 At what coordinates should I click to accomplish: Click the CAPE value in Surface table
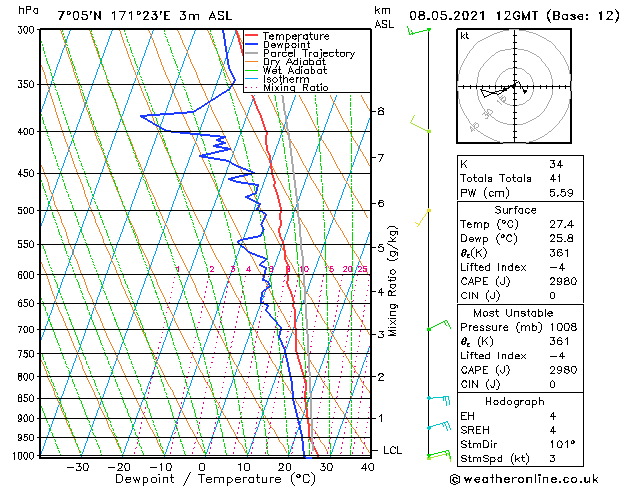(x=563, y=281)
